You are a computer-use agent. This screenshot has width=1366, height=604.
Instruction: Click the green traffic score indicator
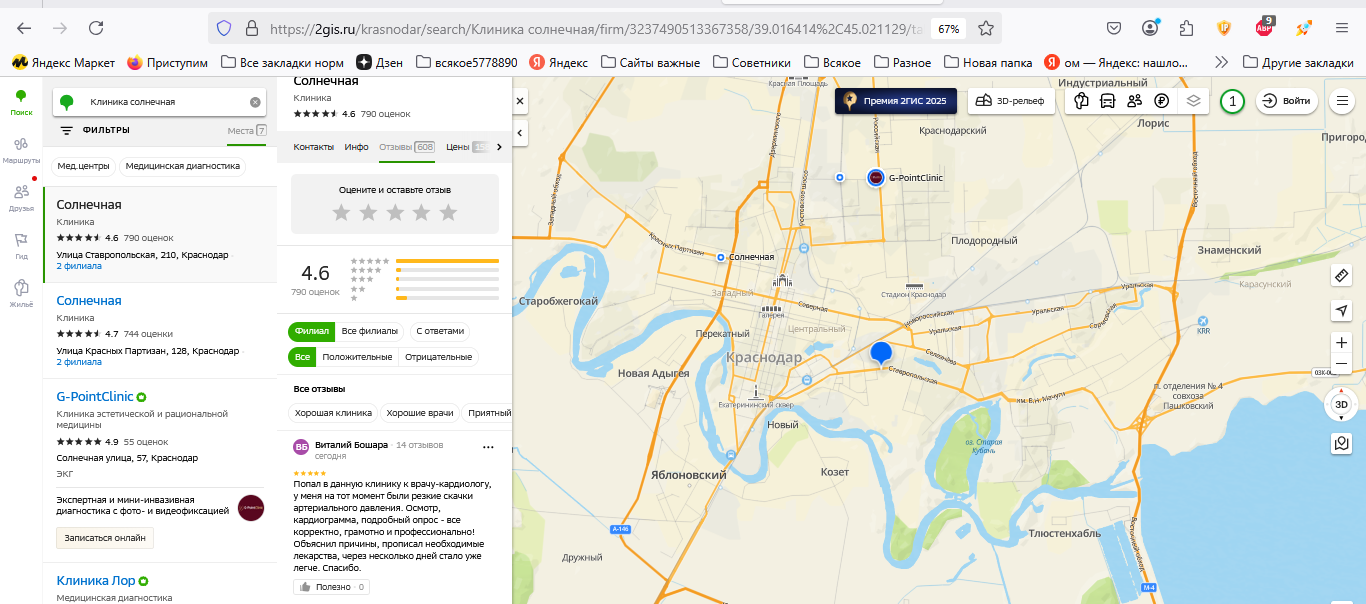click(x=1233, y=101)
